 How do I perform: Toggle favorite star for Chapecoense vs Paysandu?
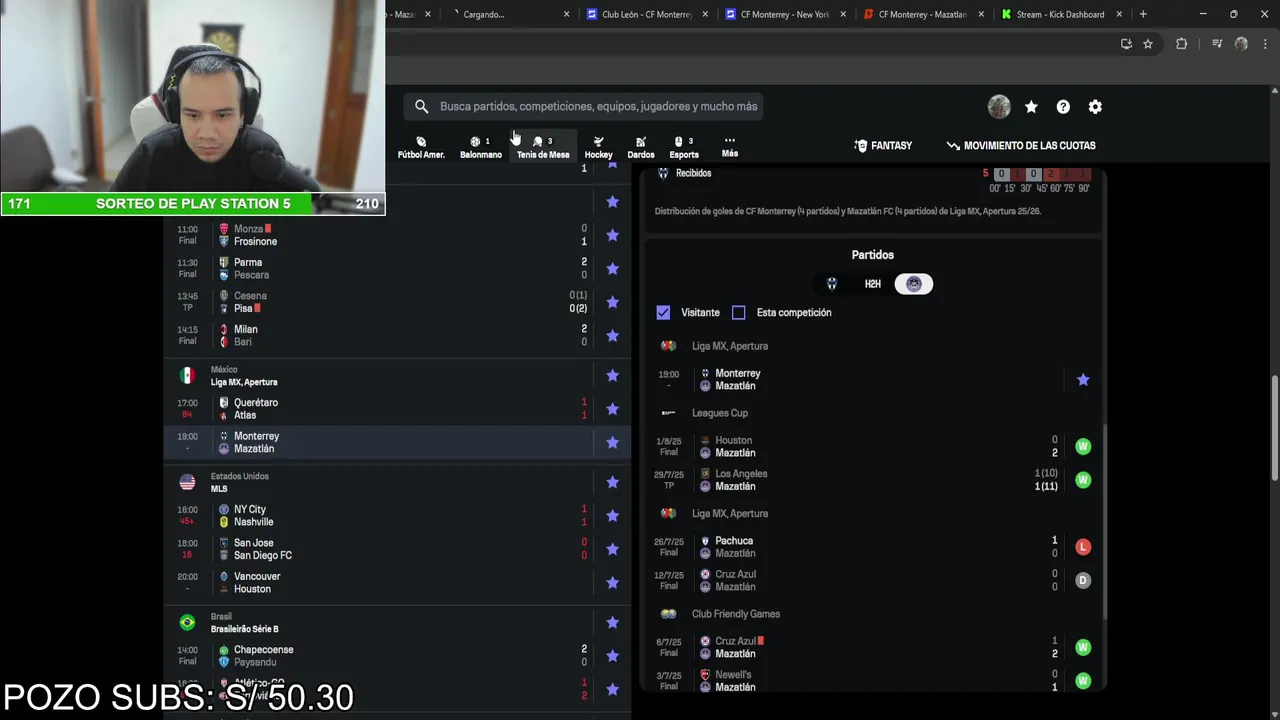tap(612, 656)
